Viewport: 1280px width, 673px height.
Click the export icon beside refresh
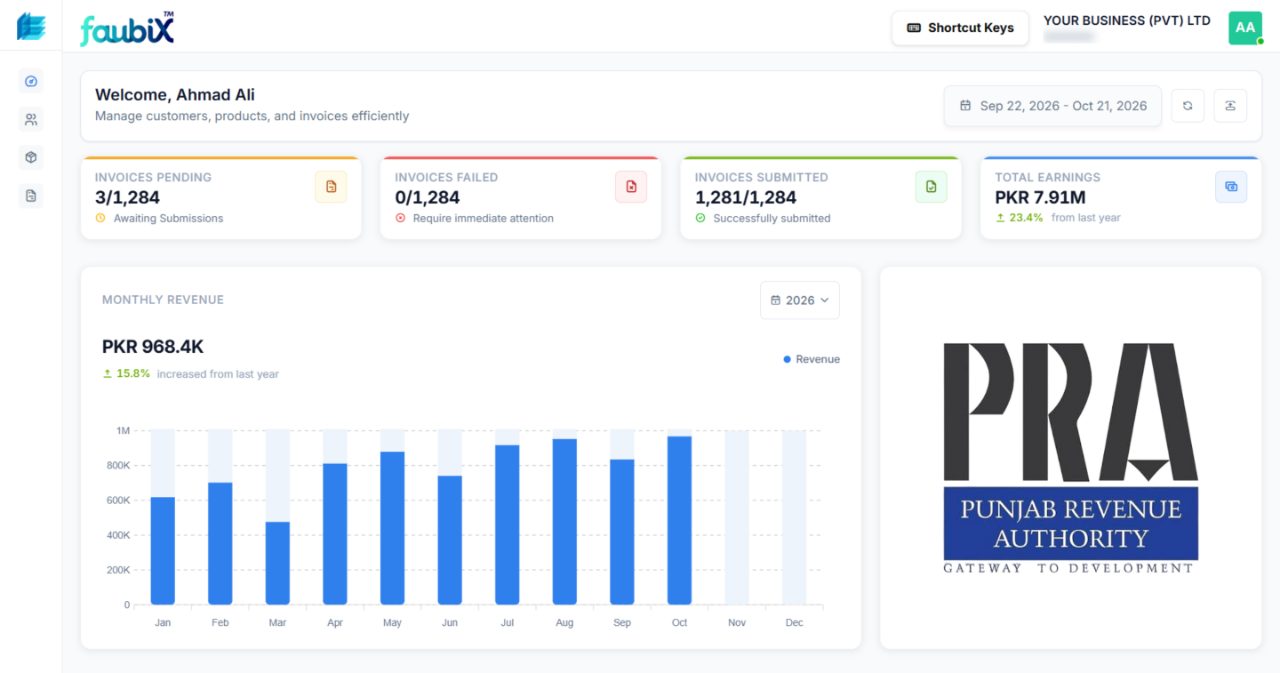pyautogui.click(x=1230, y=106)
